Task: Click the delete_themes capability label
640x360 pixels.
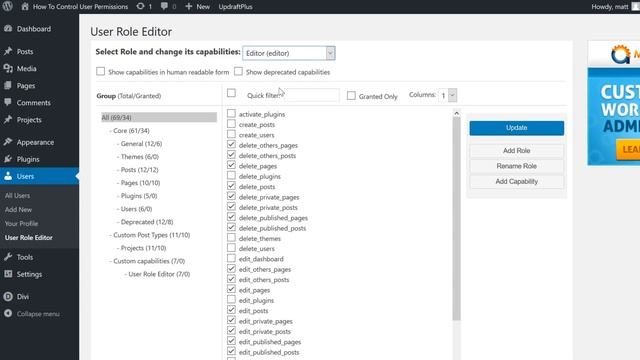Action: [260, 238]
